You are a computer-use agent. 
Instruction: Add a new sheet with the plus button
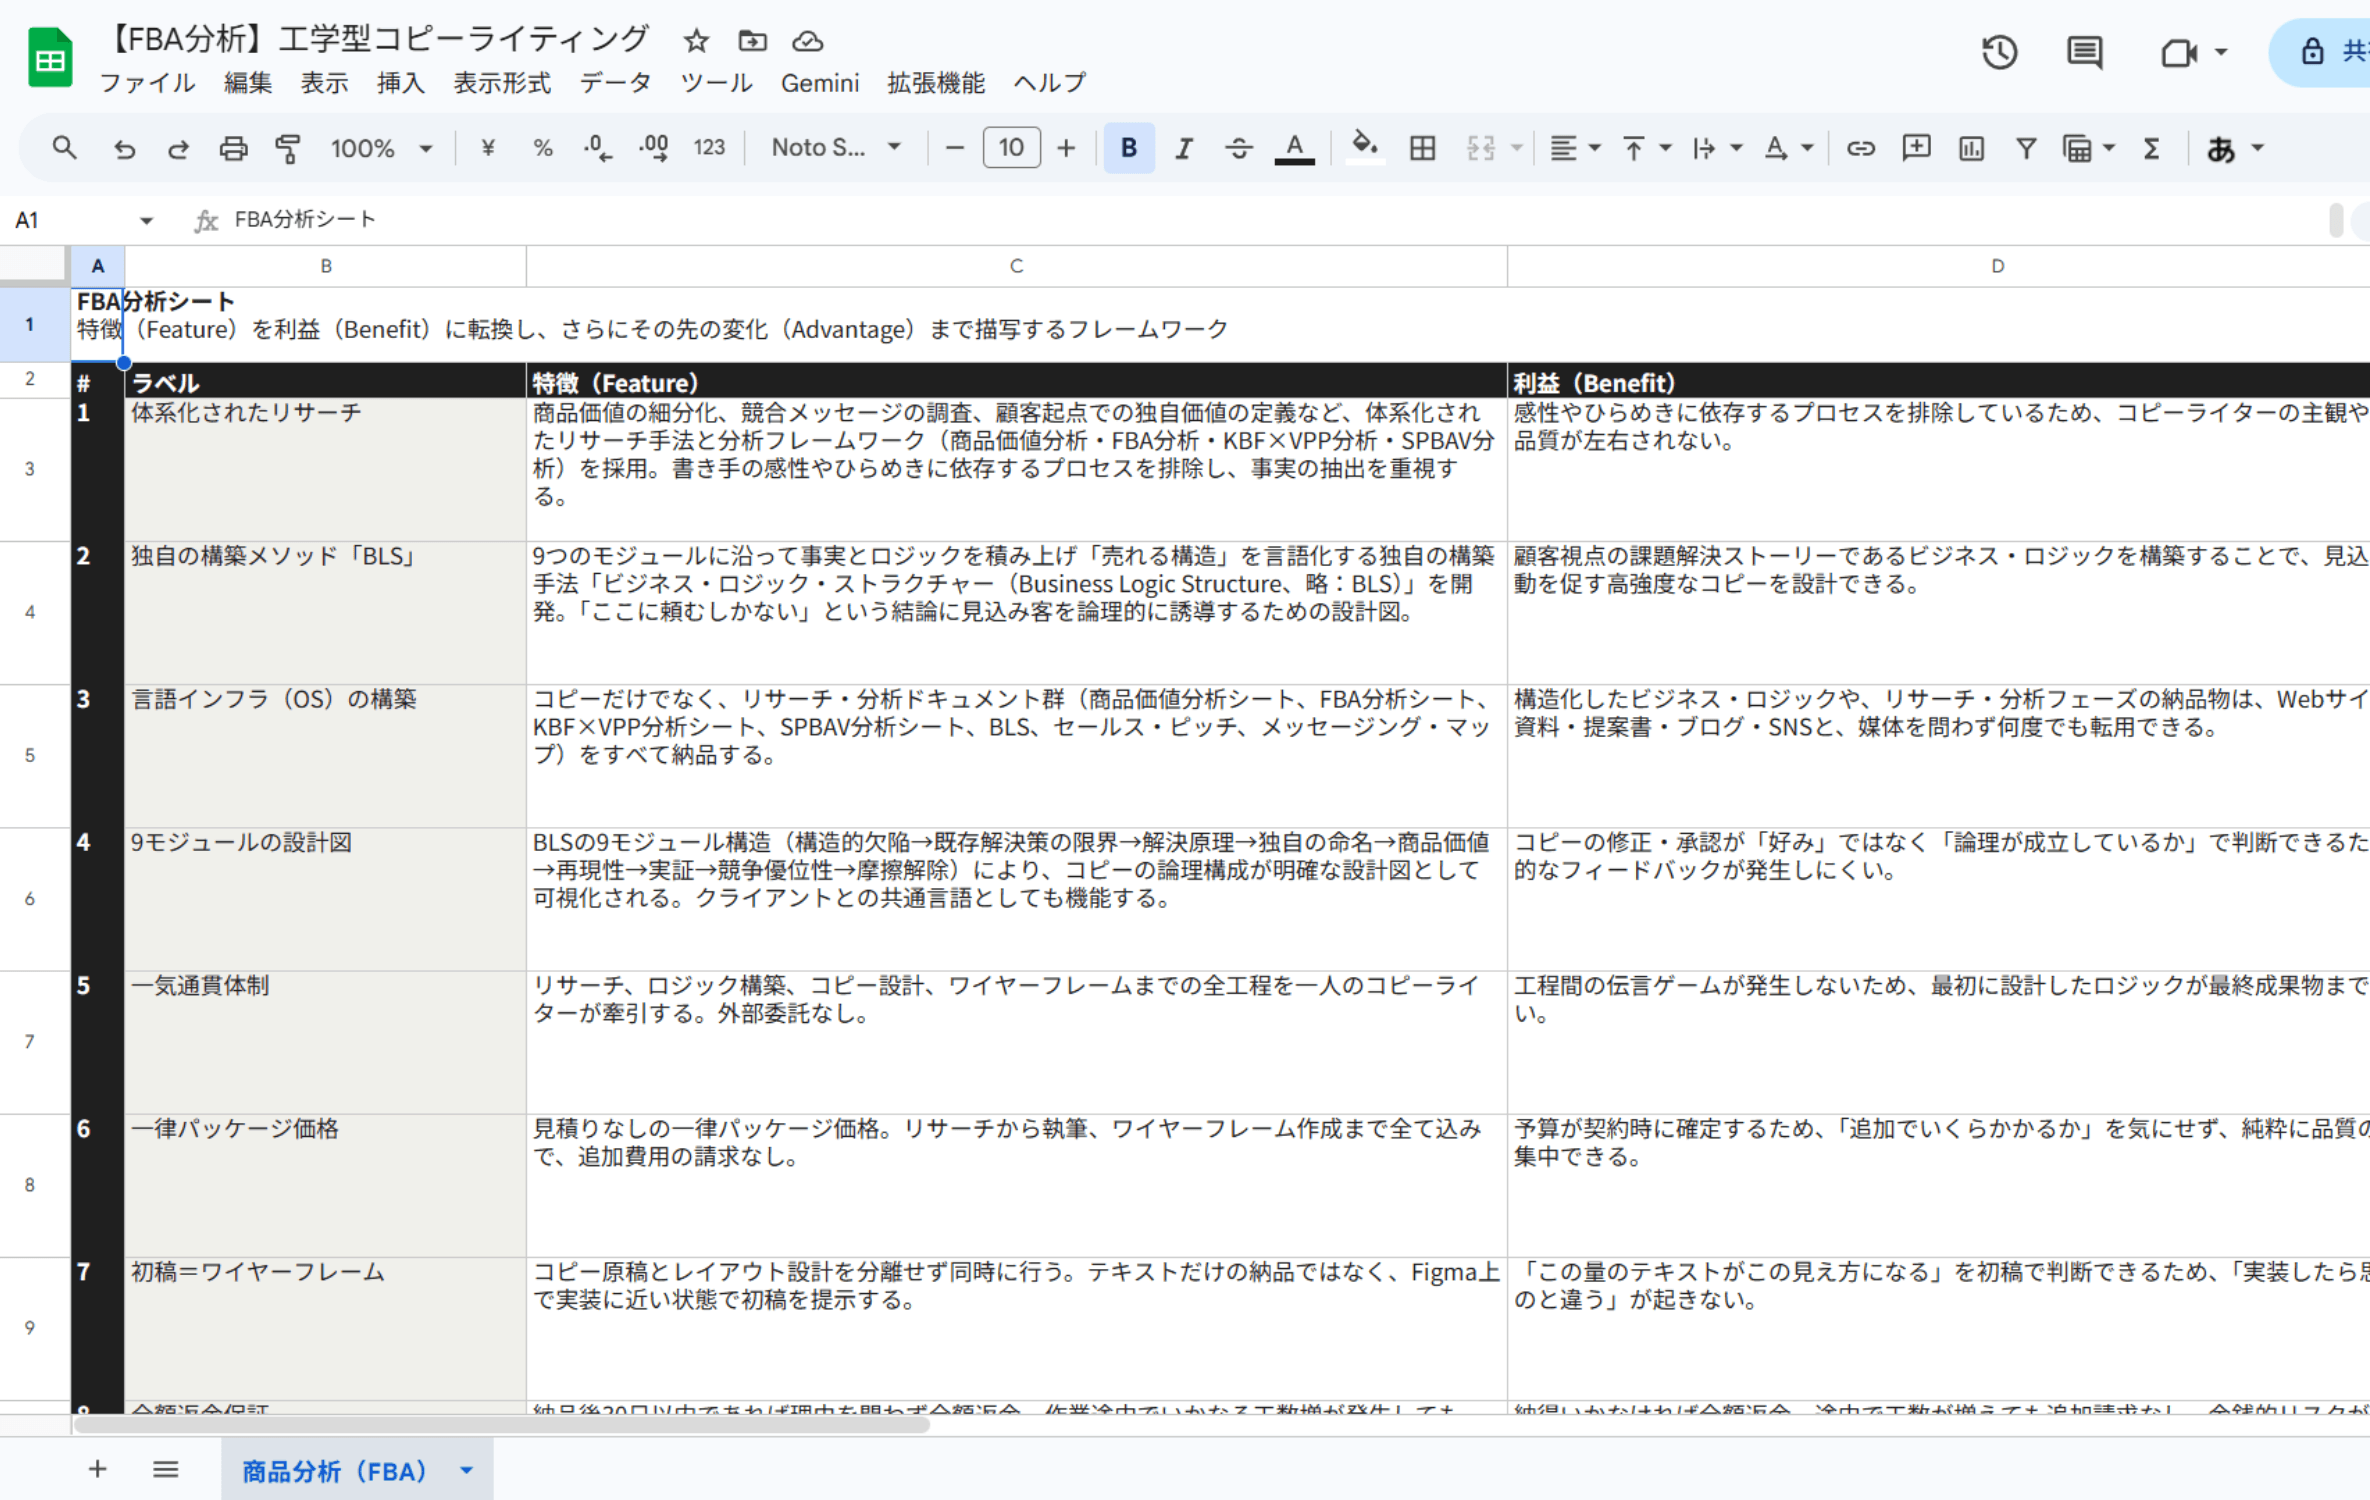[97, 1469]
